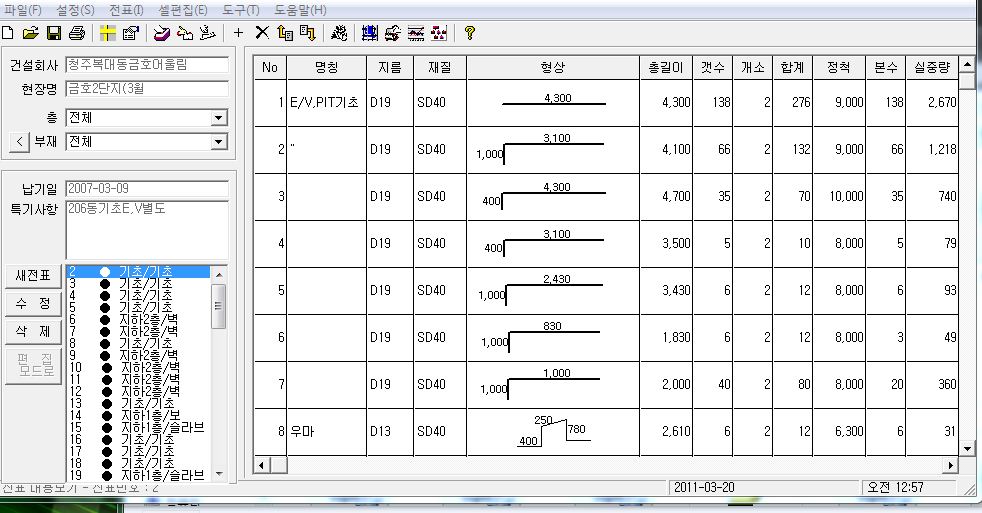
Task: Click the < button beside 부재
Action: coord(19,142)
